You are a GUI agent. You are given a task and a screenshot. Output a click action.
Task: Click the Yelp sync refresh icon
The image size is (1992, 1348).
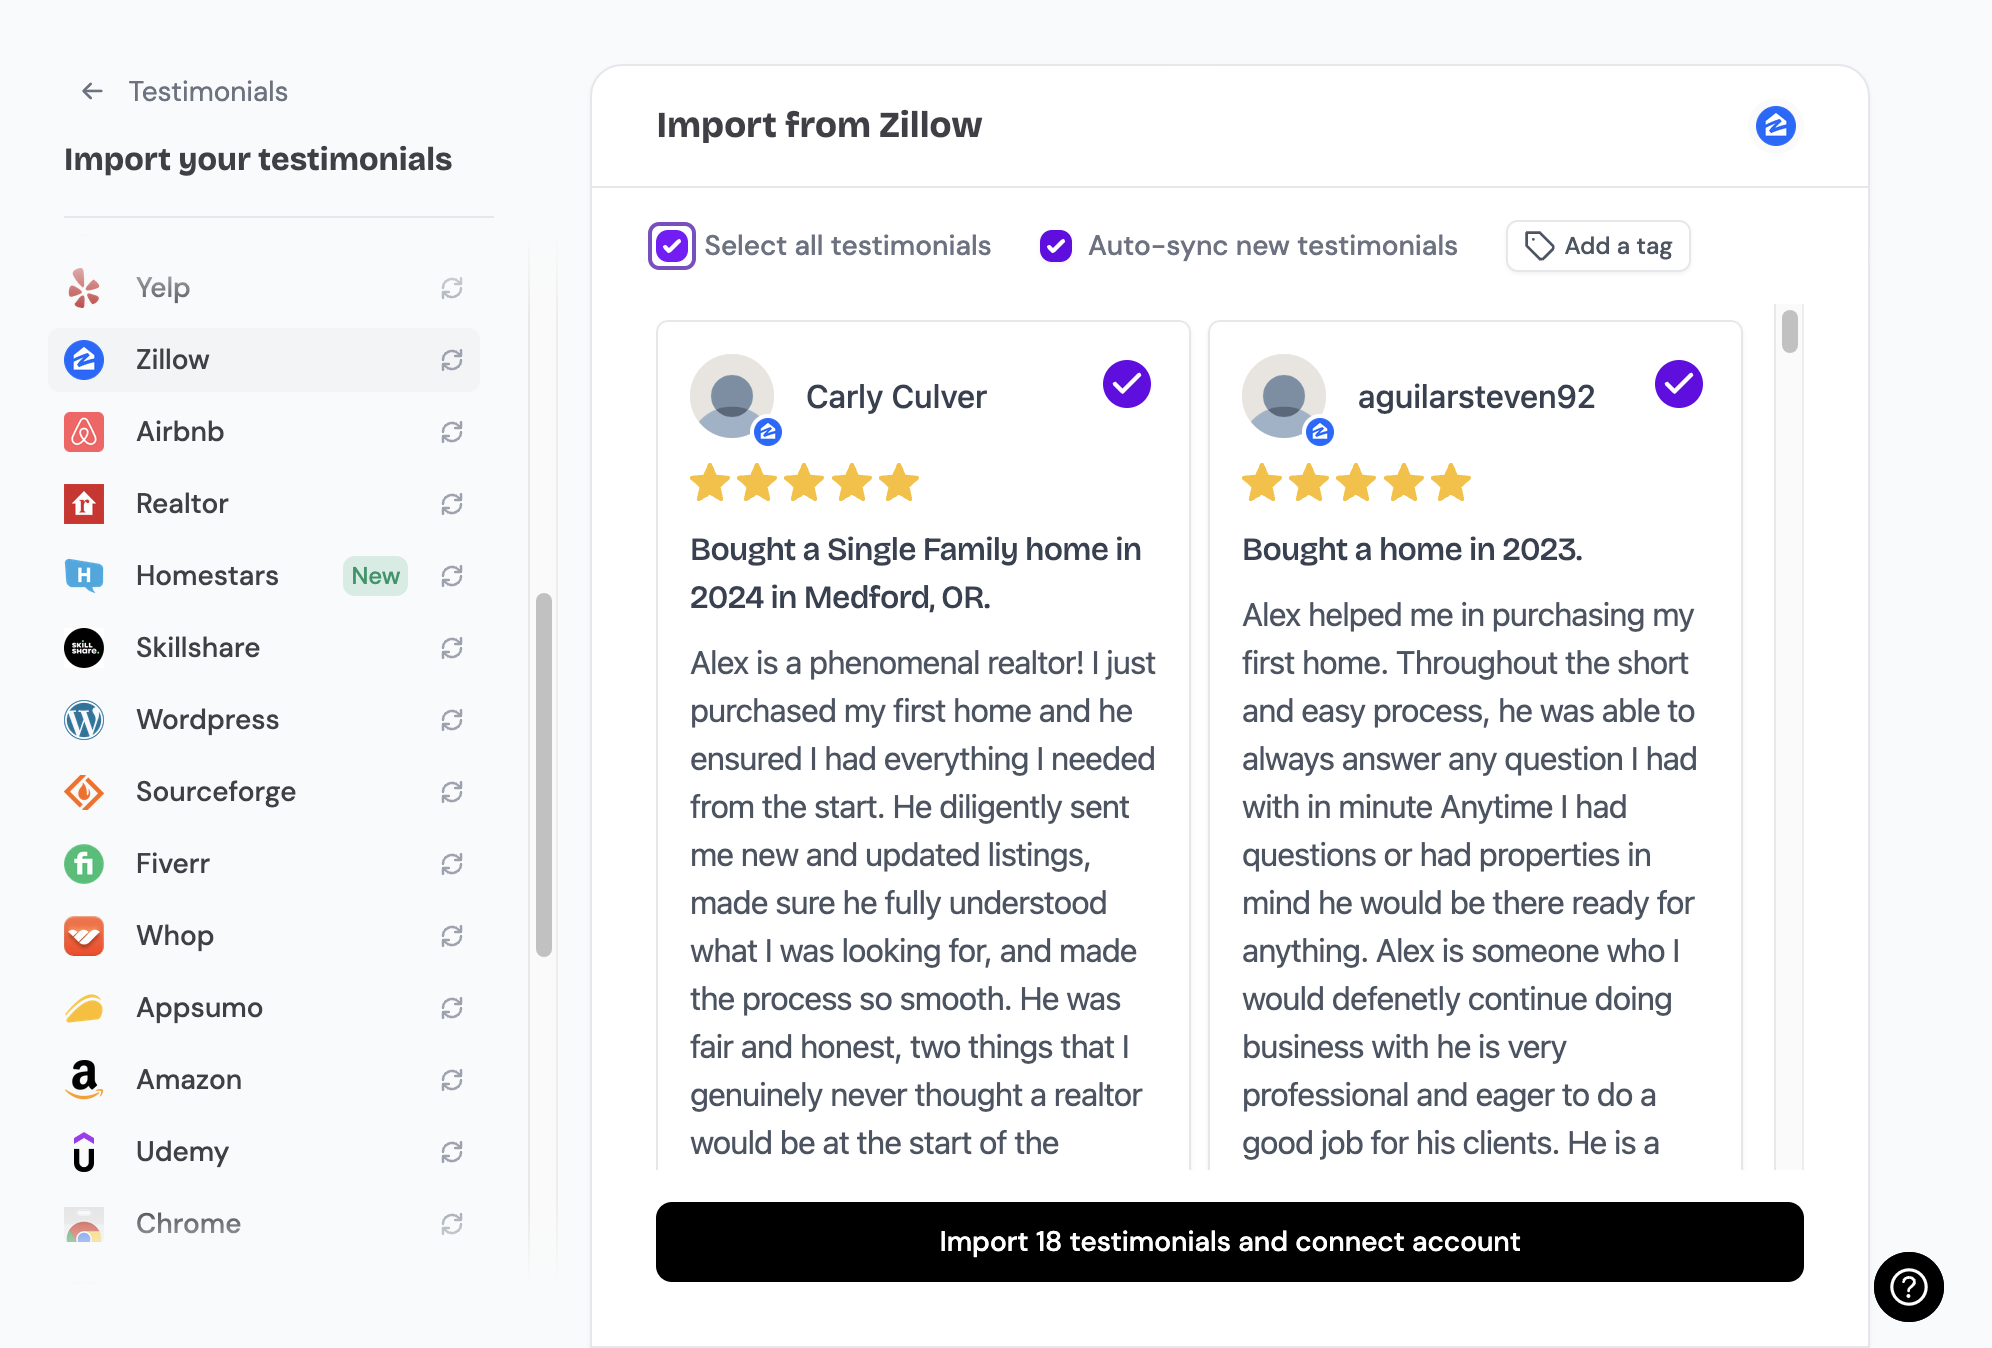[452, 288]
